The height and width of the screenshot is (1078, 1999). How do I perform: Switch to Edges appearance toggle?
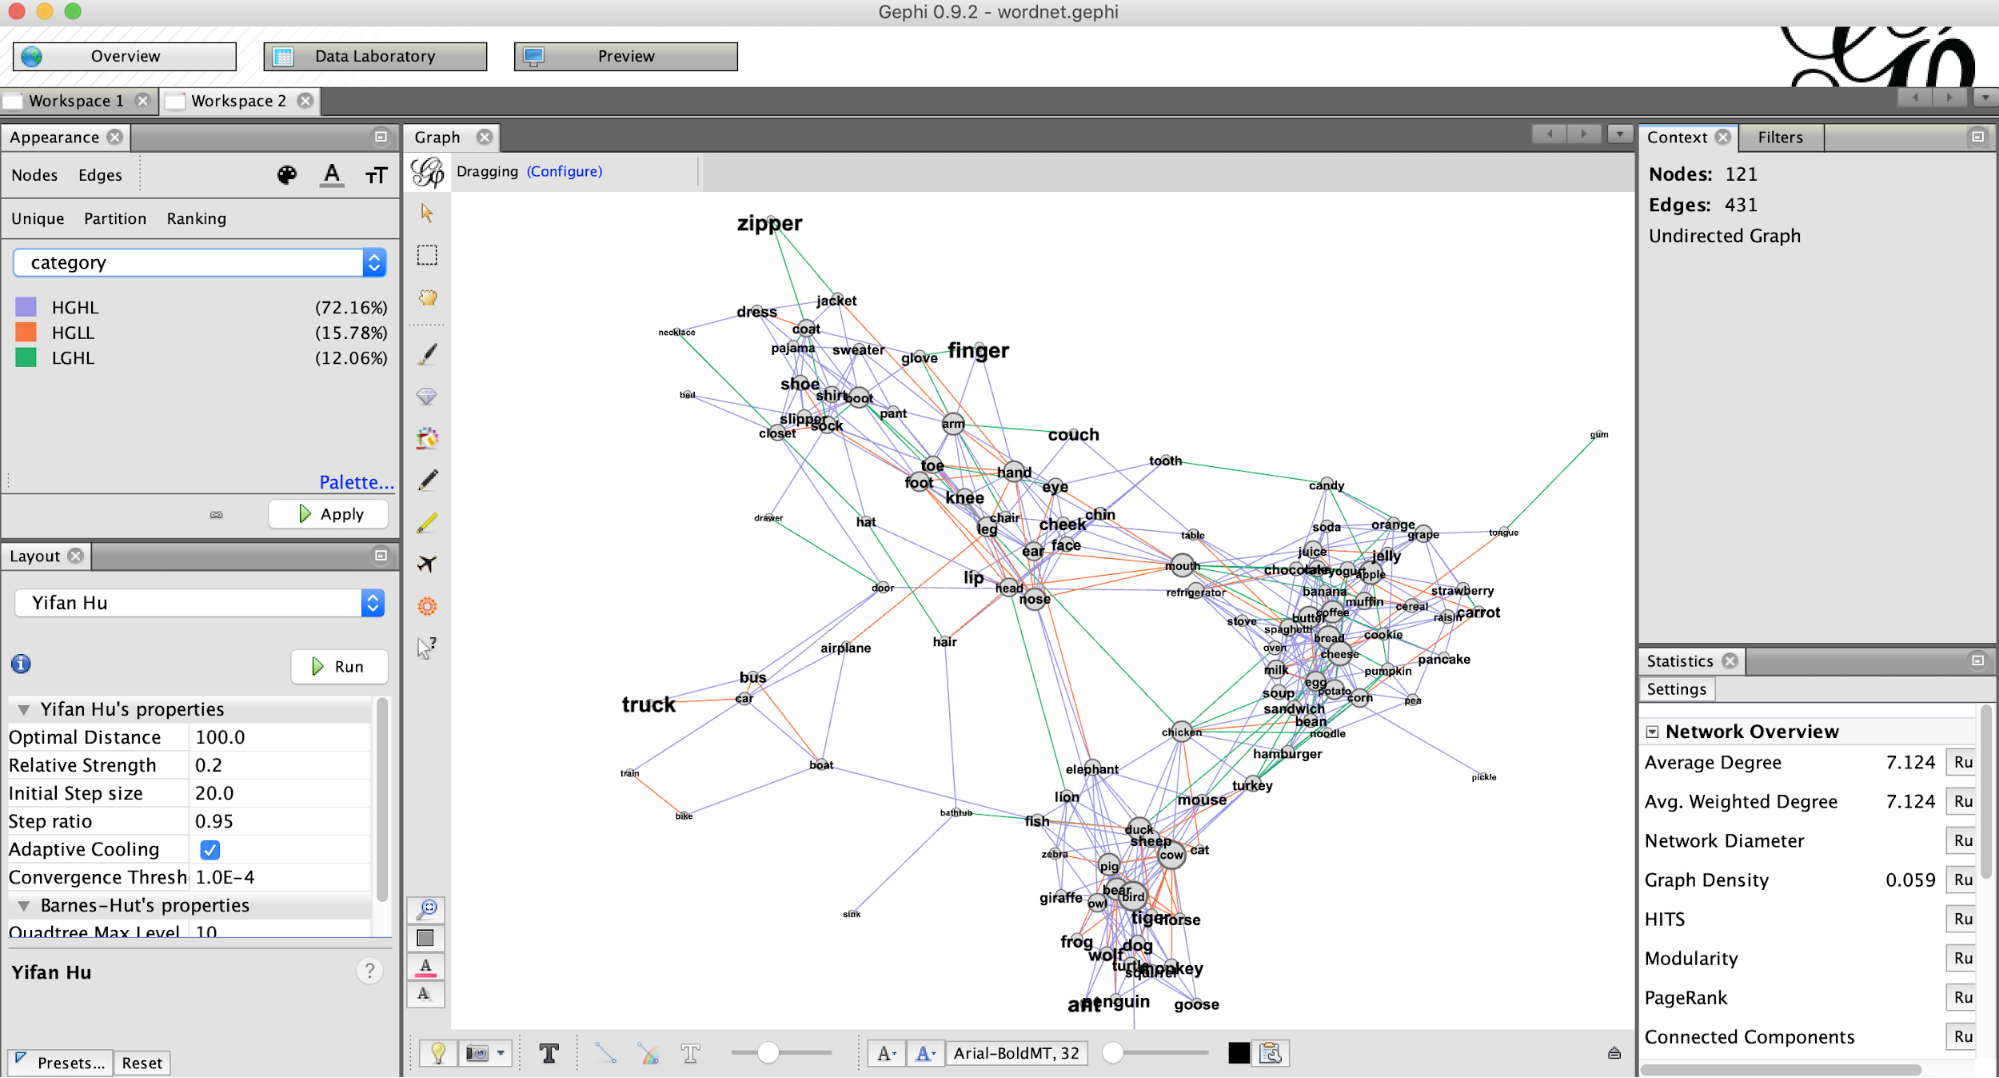[100, 175]
